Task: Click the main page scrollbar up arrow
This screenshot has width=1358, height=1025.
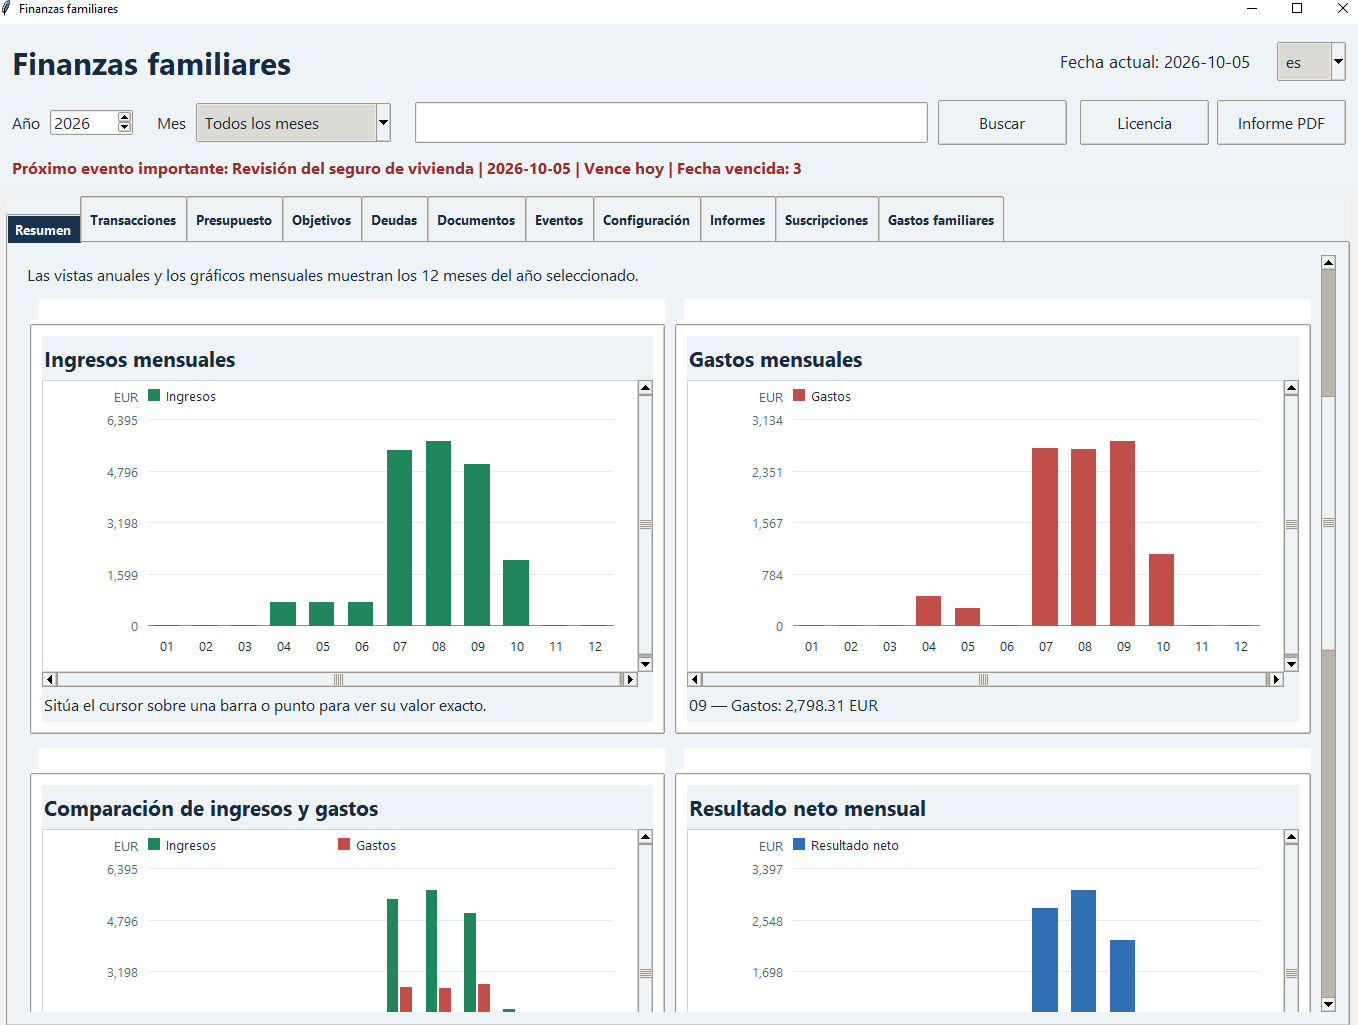Action: click(x=1328, y=262)
